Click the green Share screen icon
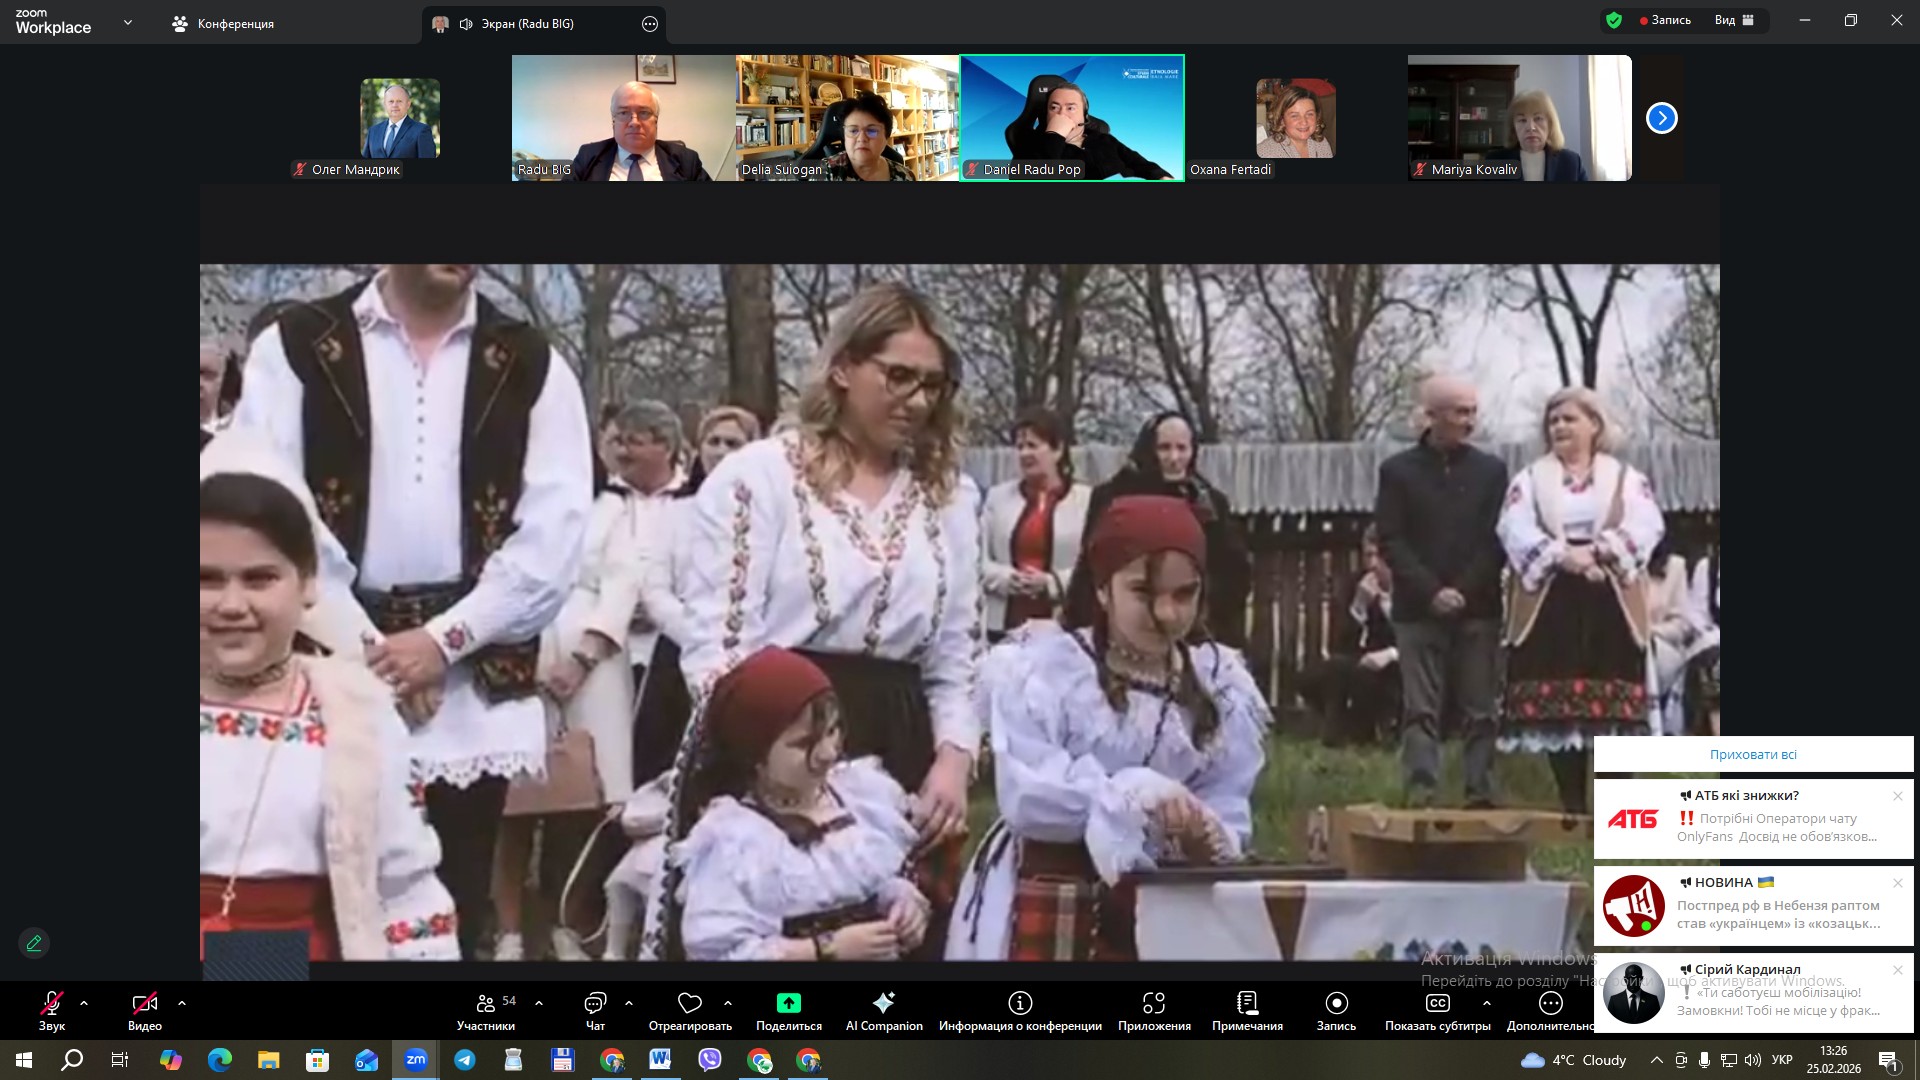 tap(788, 1003)
